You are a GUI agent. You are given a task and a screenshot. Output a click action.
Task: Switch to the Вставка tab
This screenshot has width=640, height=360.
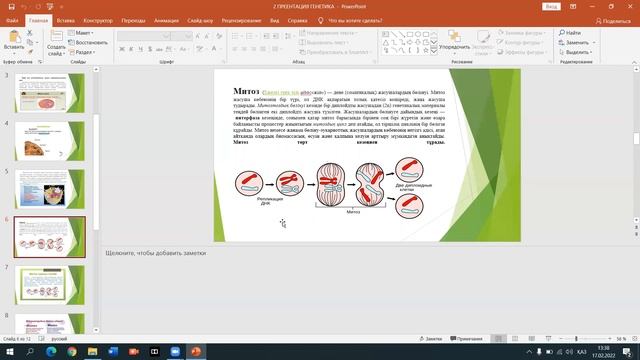(65, 20)
